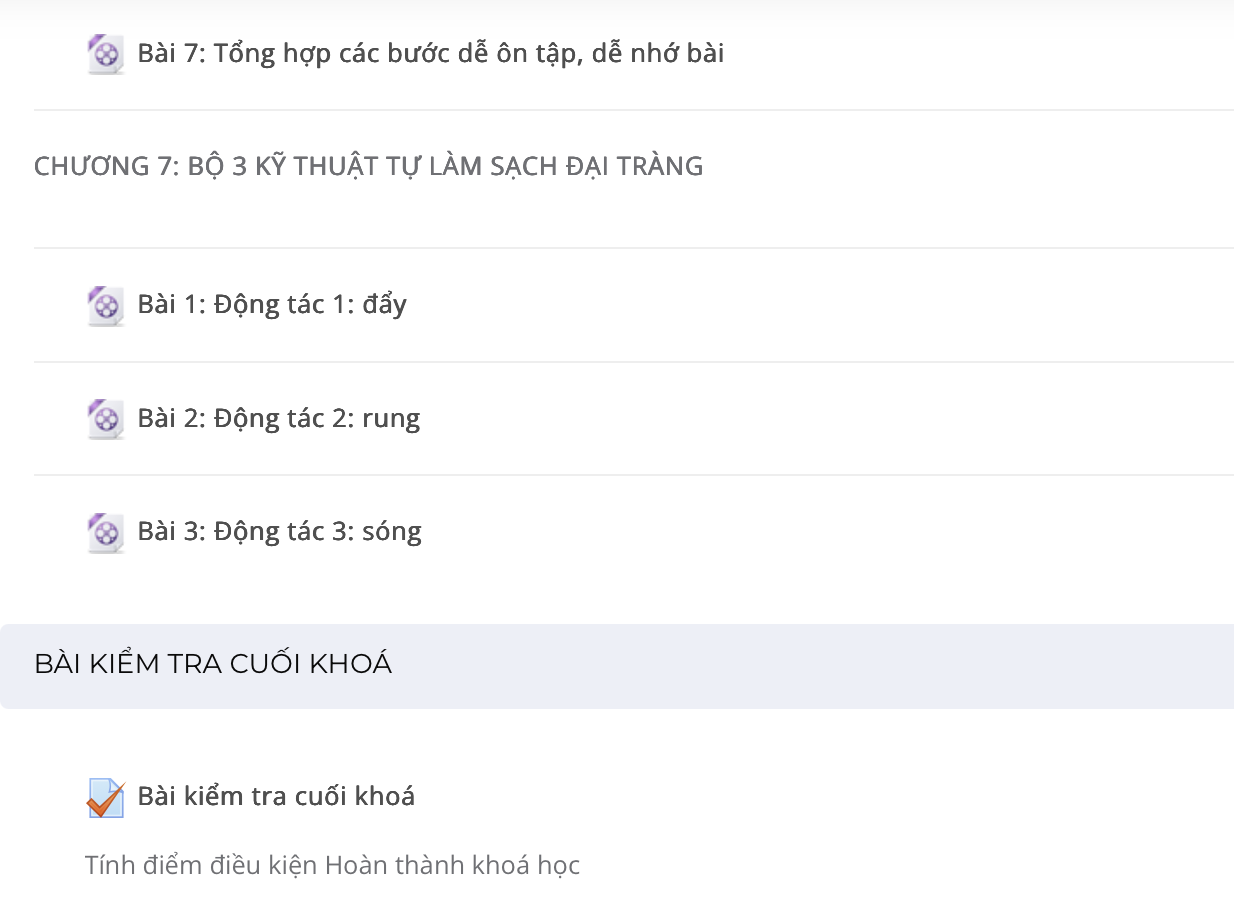
Task: Click the Tính điểm điều kiện description text
Action: tap(333, 865)
